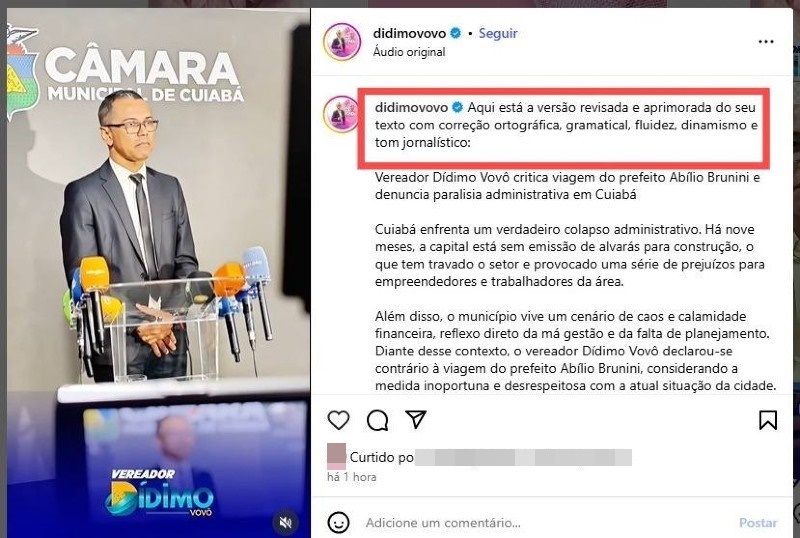
Task: Follow the account via Seguir
Action: (x=498, y=33)
